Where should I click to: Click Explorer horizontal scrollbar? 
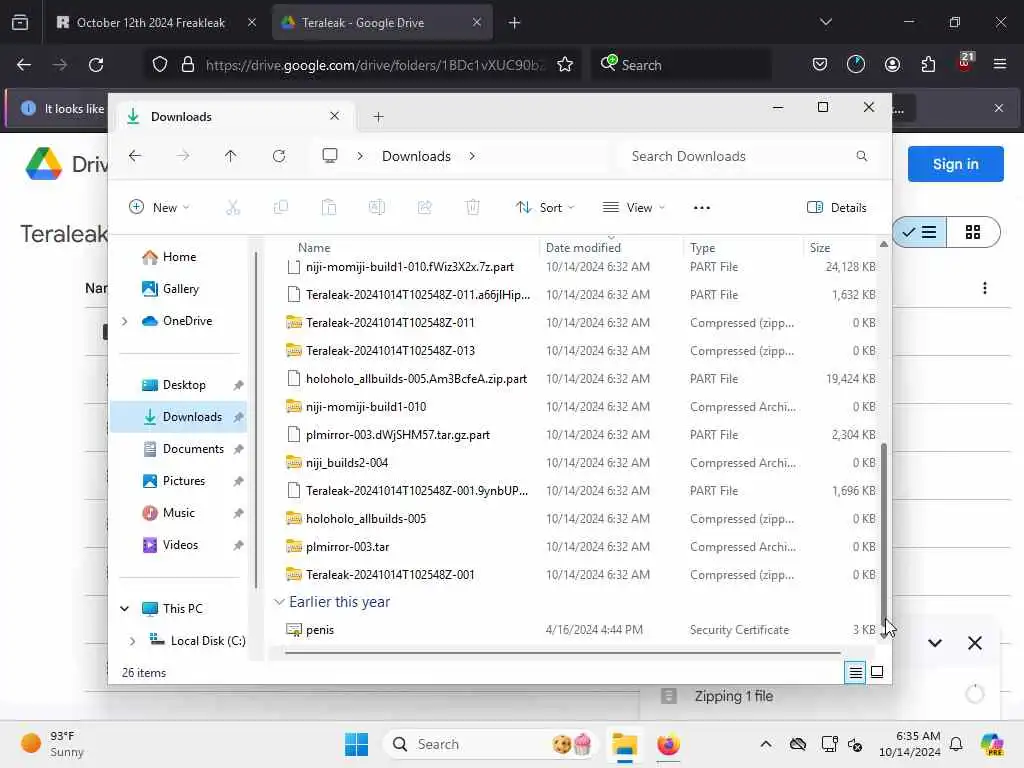(x=563, y=652)
